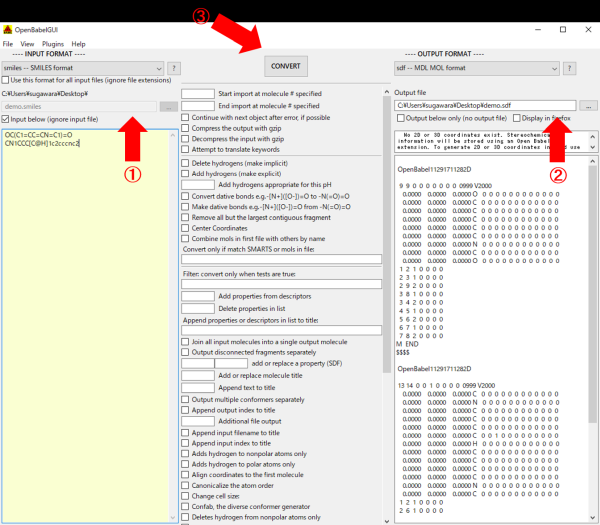Image resolution: width=600 pixels, height=525 pixels.
Task: Toggle 'Input below (ignore input file)' checkbox
Action: (7, 118)
